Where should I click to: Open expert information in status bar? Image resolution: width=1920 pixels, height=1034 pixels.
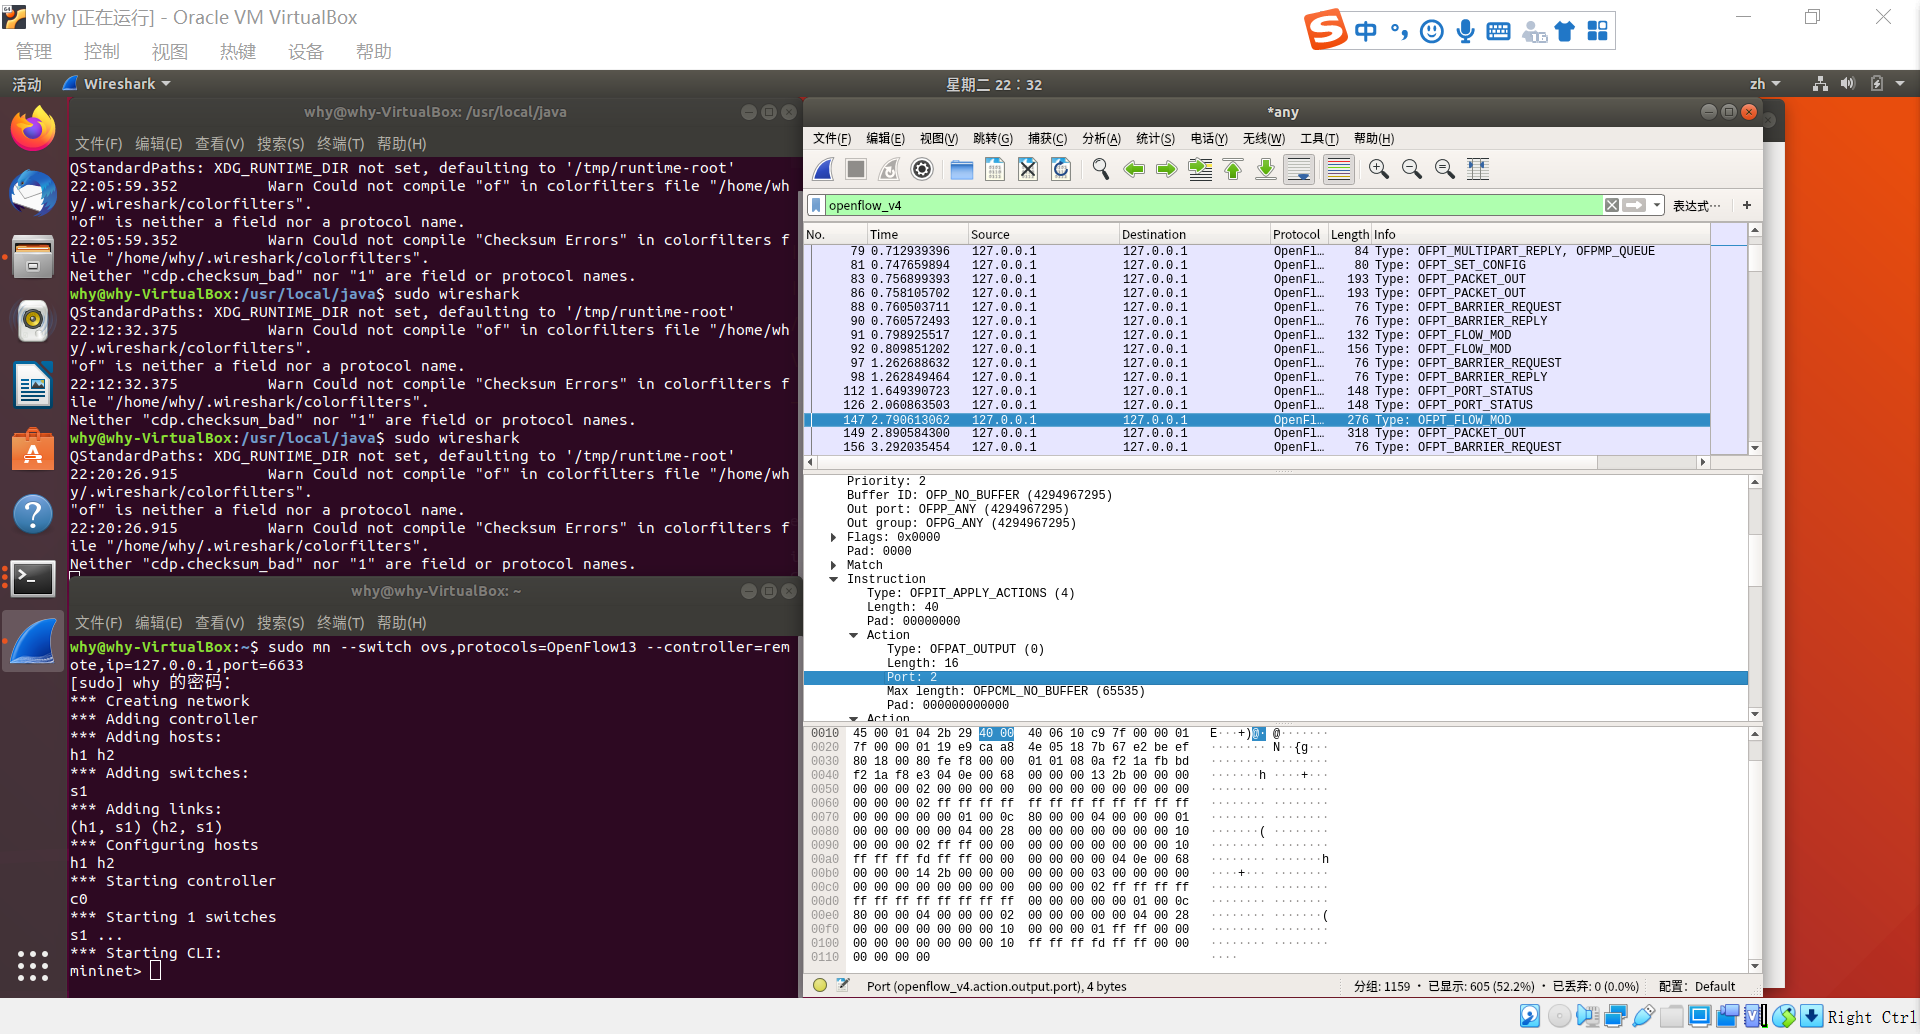click(x=820, y=986)
